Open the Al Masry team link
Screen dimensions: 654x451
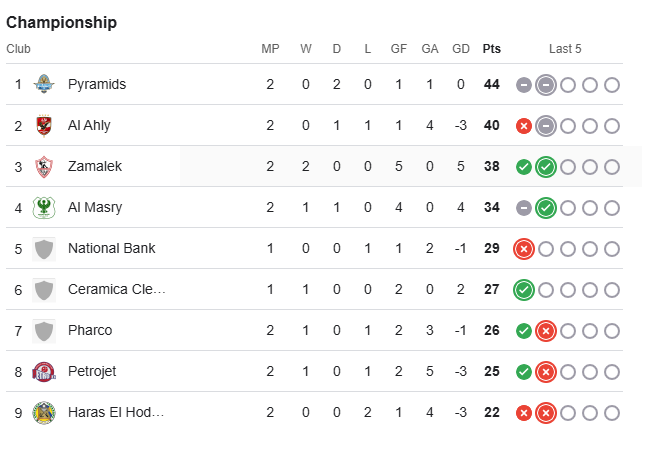(x=95, y=207)
